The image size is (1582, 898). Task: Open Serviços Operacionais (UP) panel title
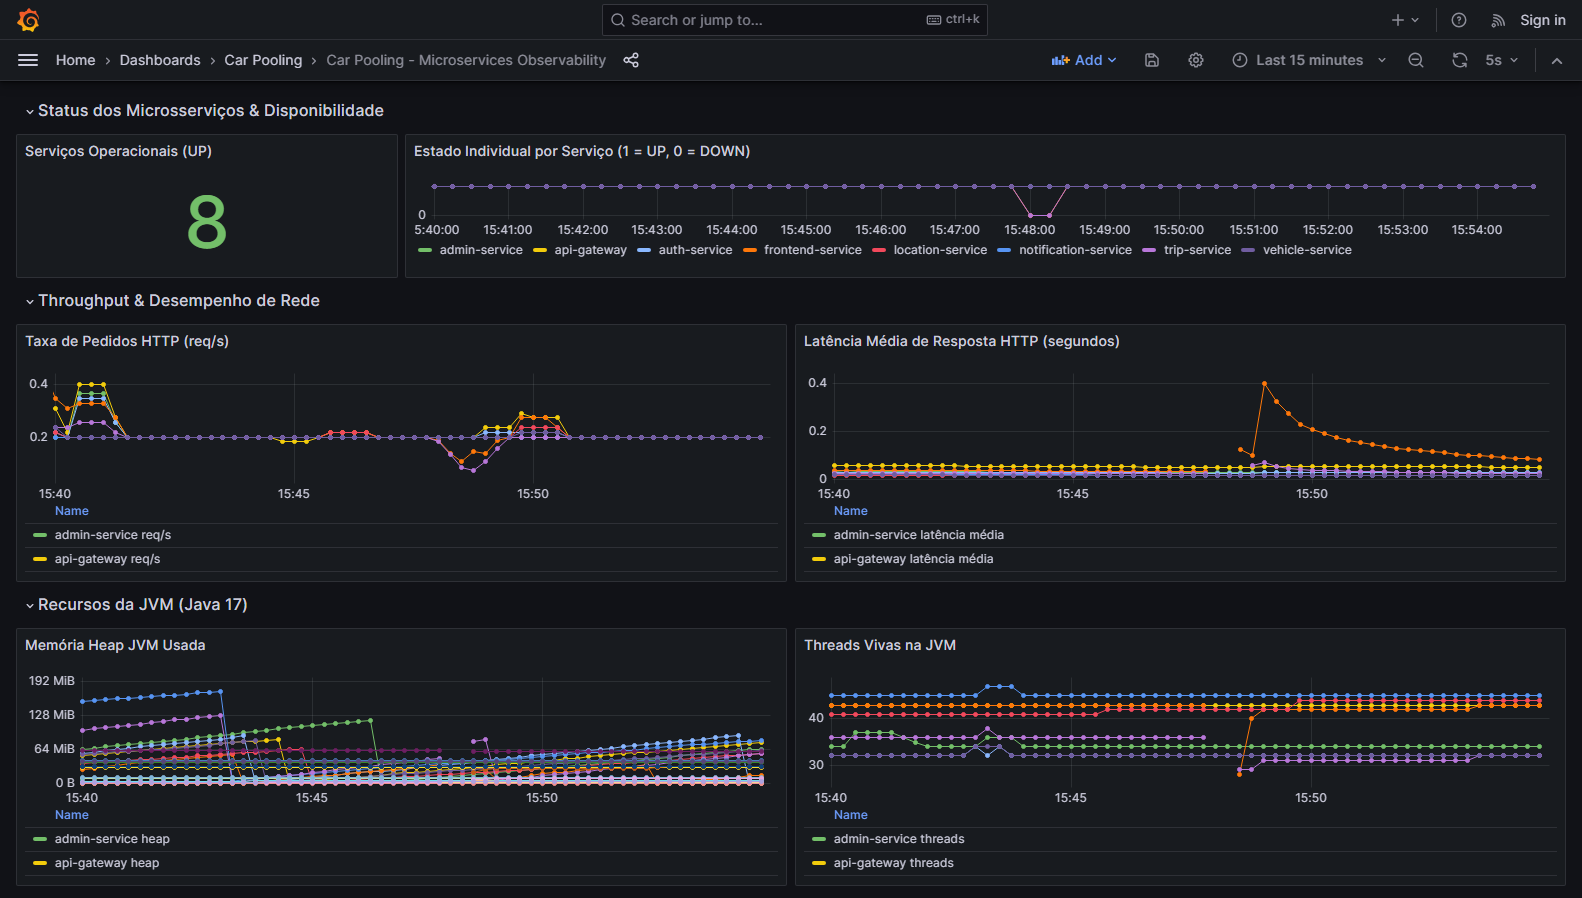coord(118,151)
